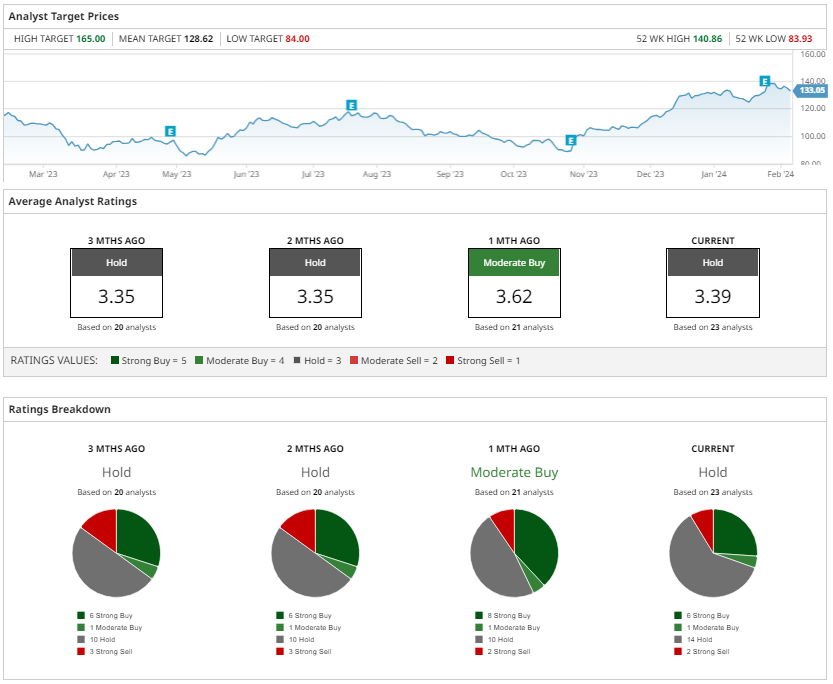
Task: Open the earnings marker near Feb '24
Action: click(765, 81)
